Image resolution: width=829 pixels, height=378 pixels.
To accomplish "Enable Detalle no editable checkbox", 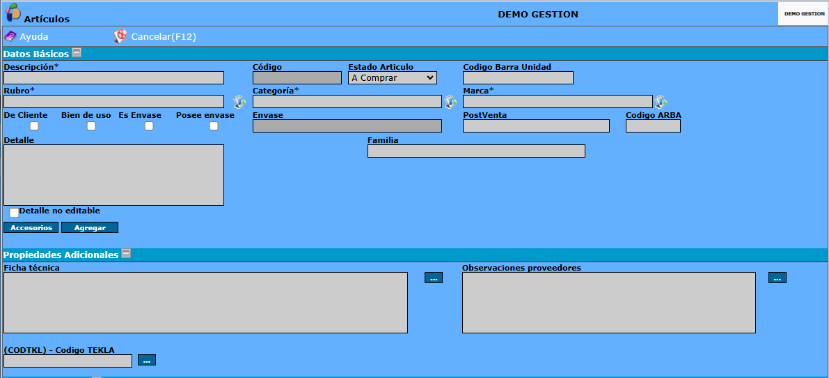I will (14, 213).
